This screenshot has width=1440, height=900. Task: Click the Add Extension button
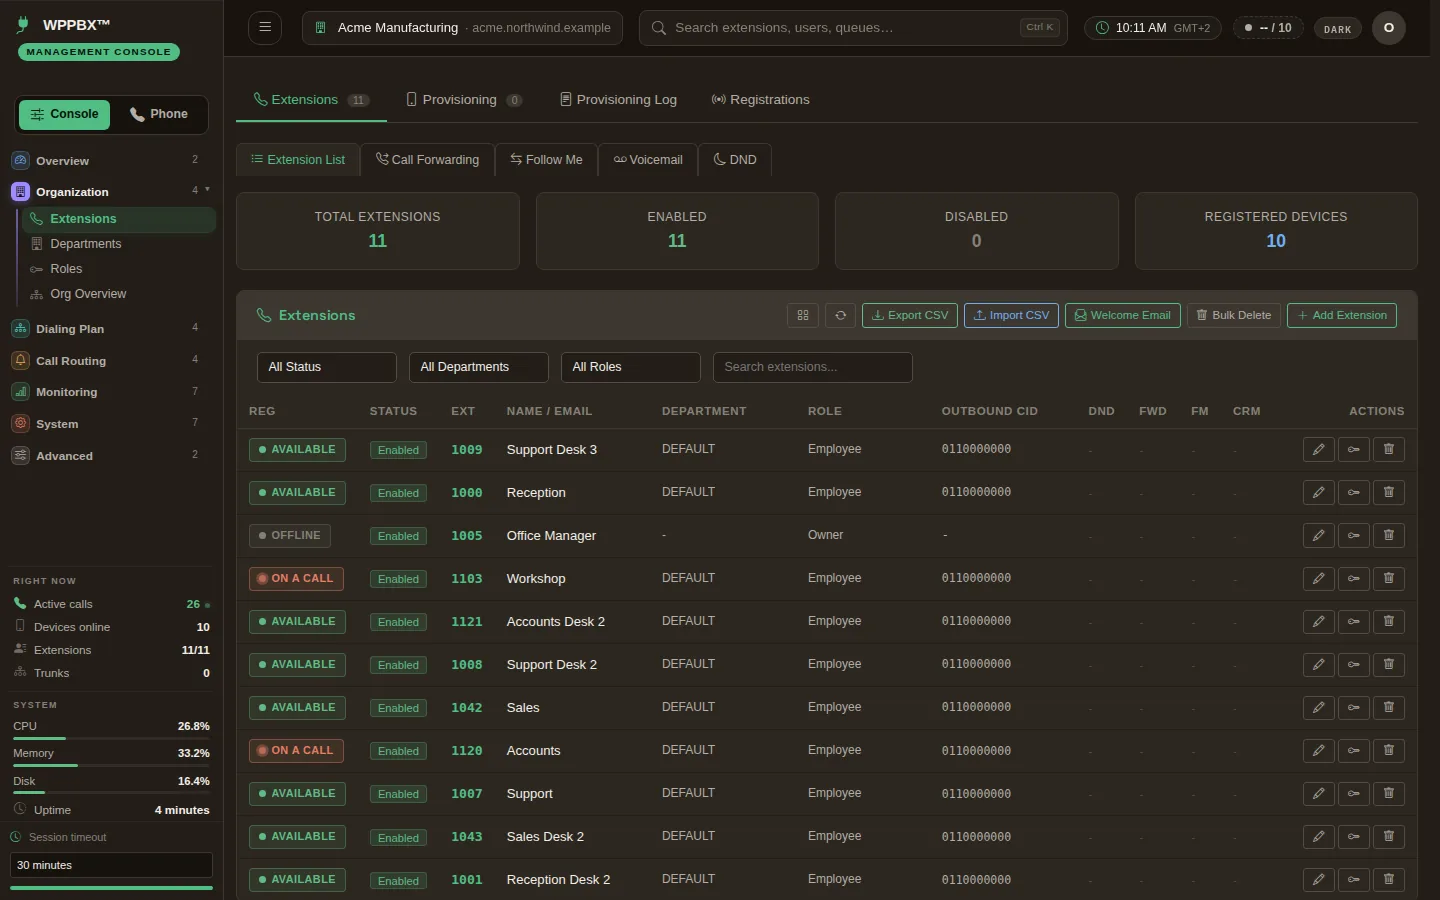(x=1342, y=315)
